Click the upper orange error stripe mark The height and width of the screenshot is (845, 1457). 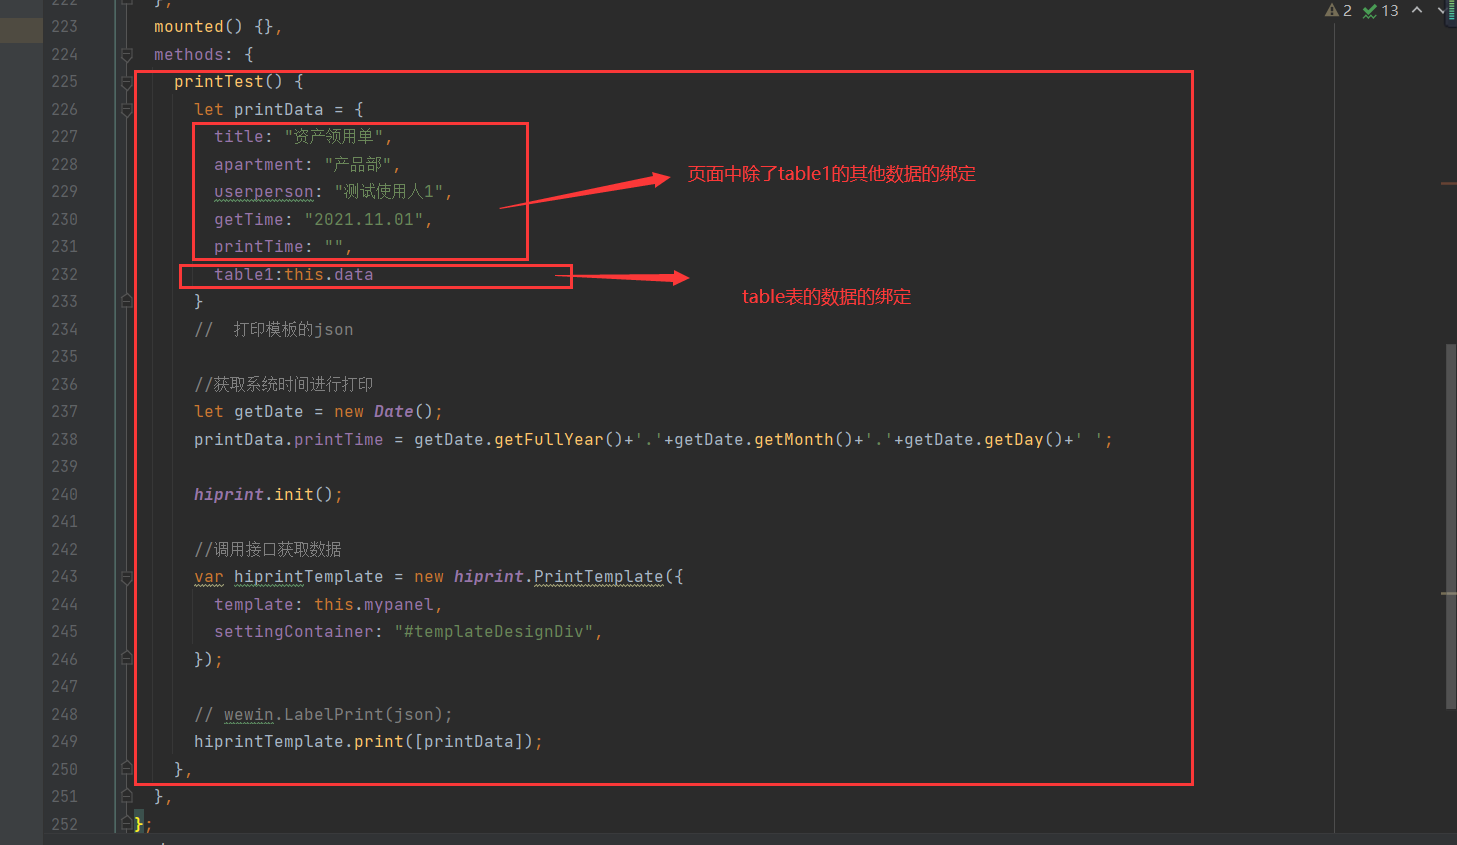(x=1449, y=184)
